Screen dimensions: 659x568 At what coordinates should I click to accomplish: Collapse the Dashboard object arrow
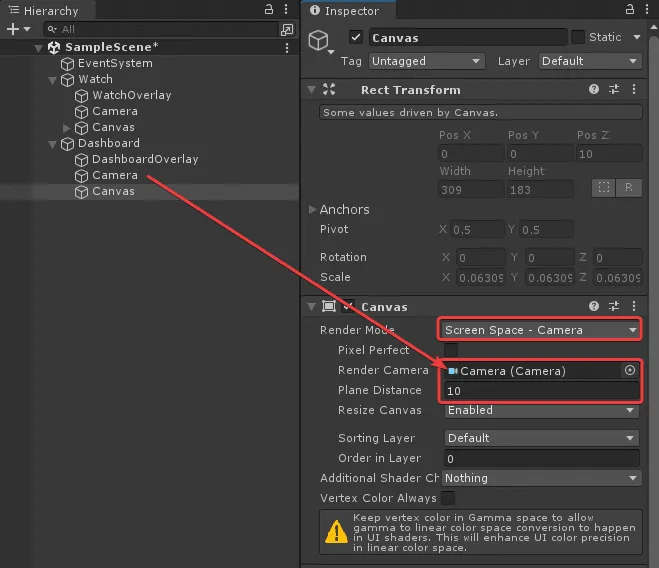coord(53,144)
